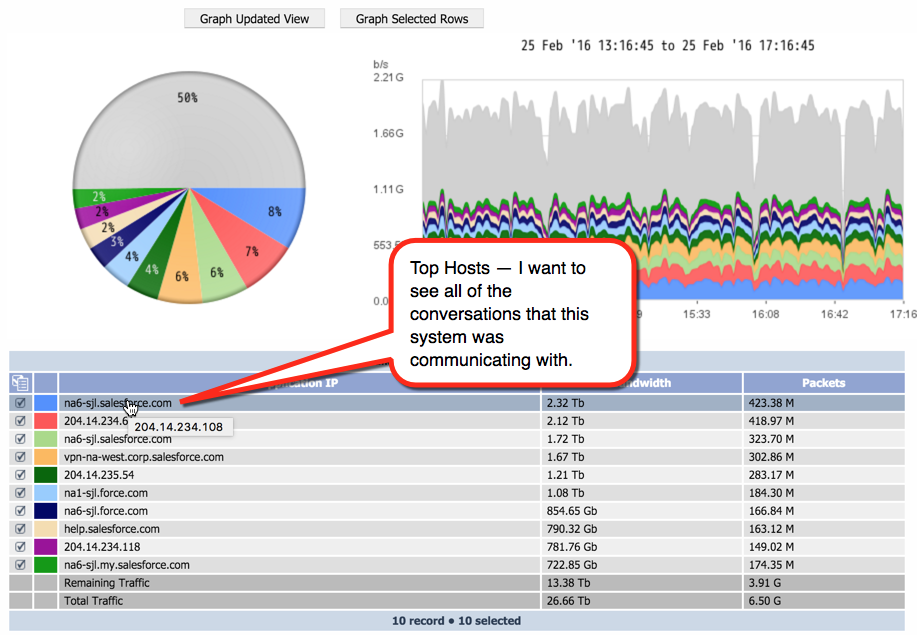Click the na6-sjl.my.salesforce.com host name
The height and width of the screenshot is (635, 917).
click(127, 565)
